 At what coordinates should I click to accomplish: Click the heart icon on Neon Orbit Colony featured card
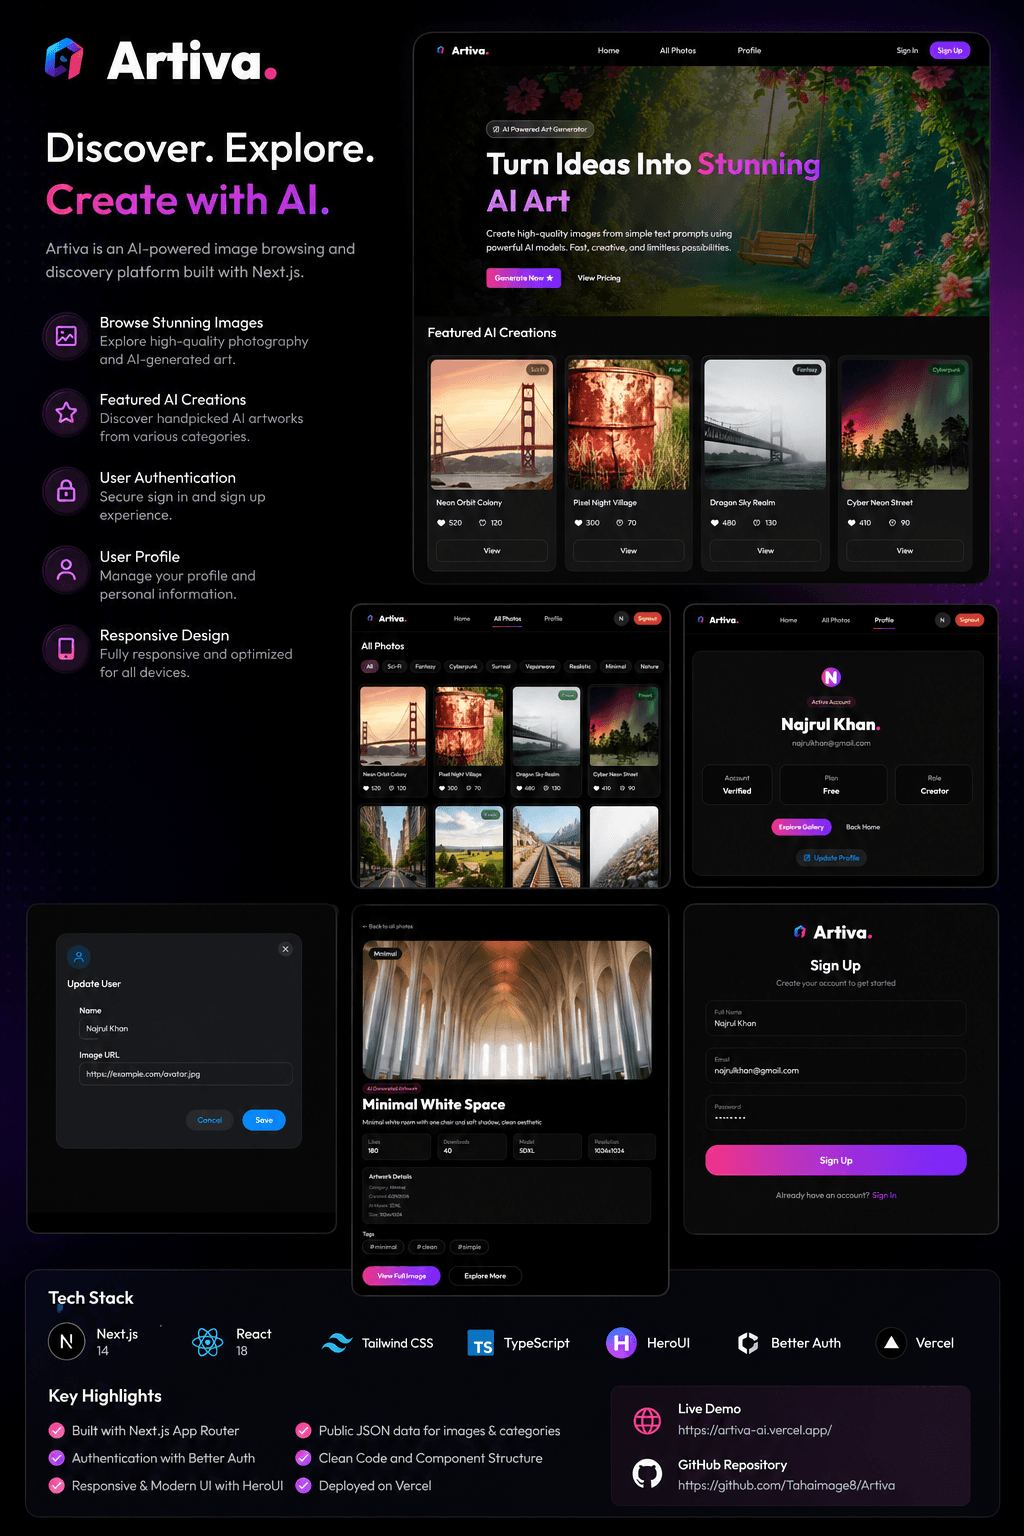tap(441, 523)
